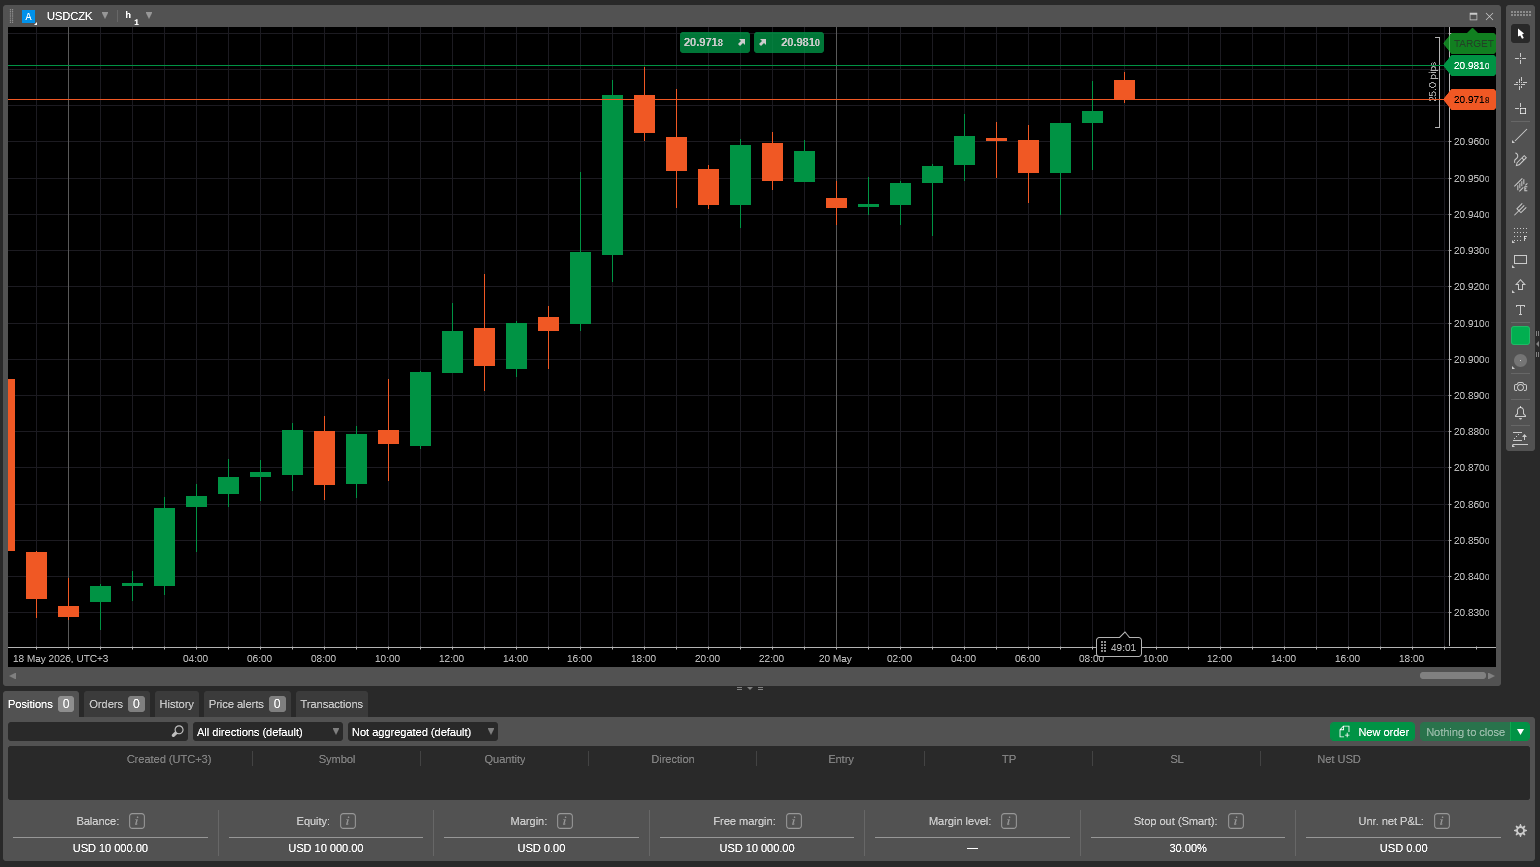Open the Price alerts tab
The image size is (1540, 867).
point(247,704)
